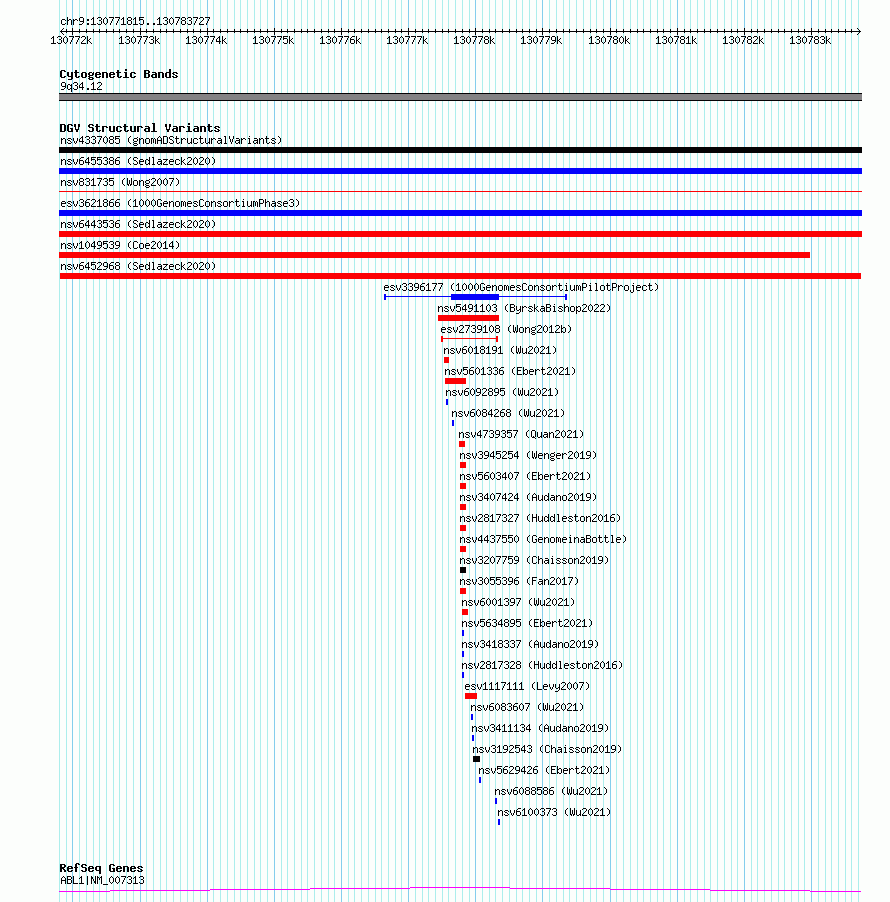The image size is (890, 902).
Task: Open variant nsv6001397 (Wu2021)
Action: tap(518, 602)
